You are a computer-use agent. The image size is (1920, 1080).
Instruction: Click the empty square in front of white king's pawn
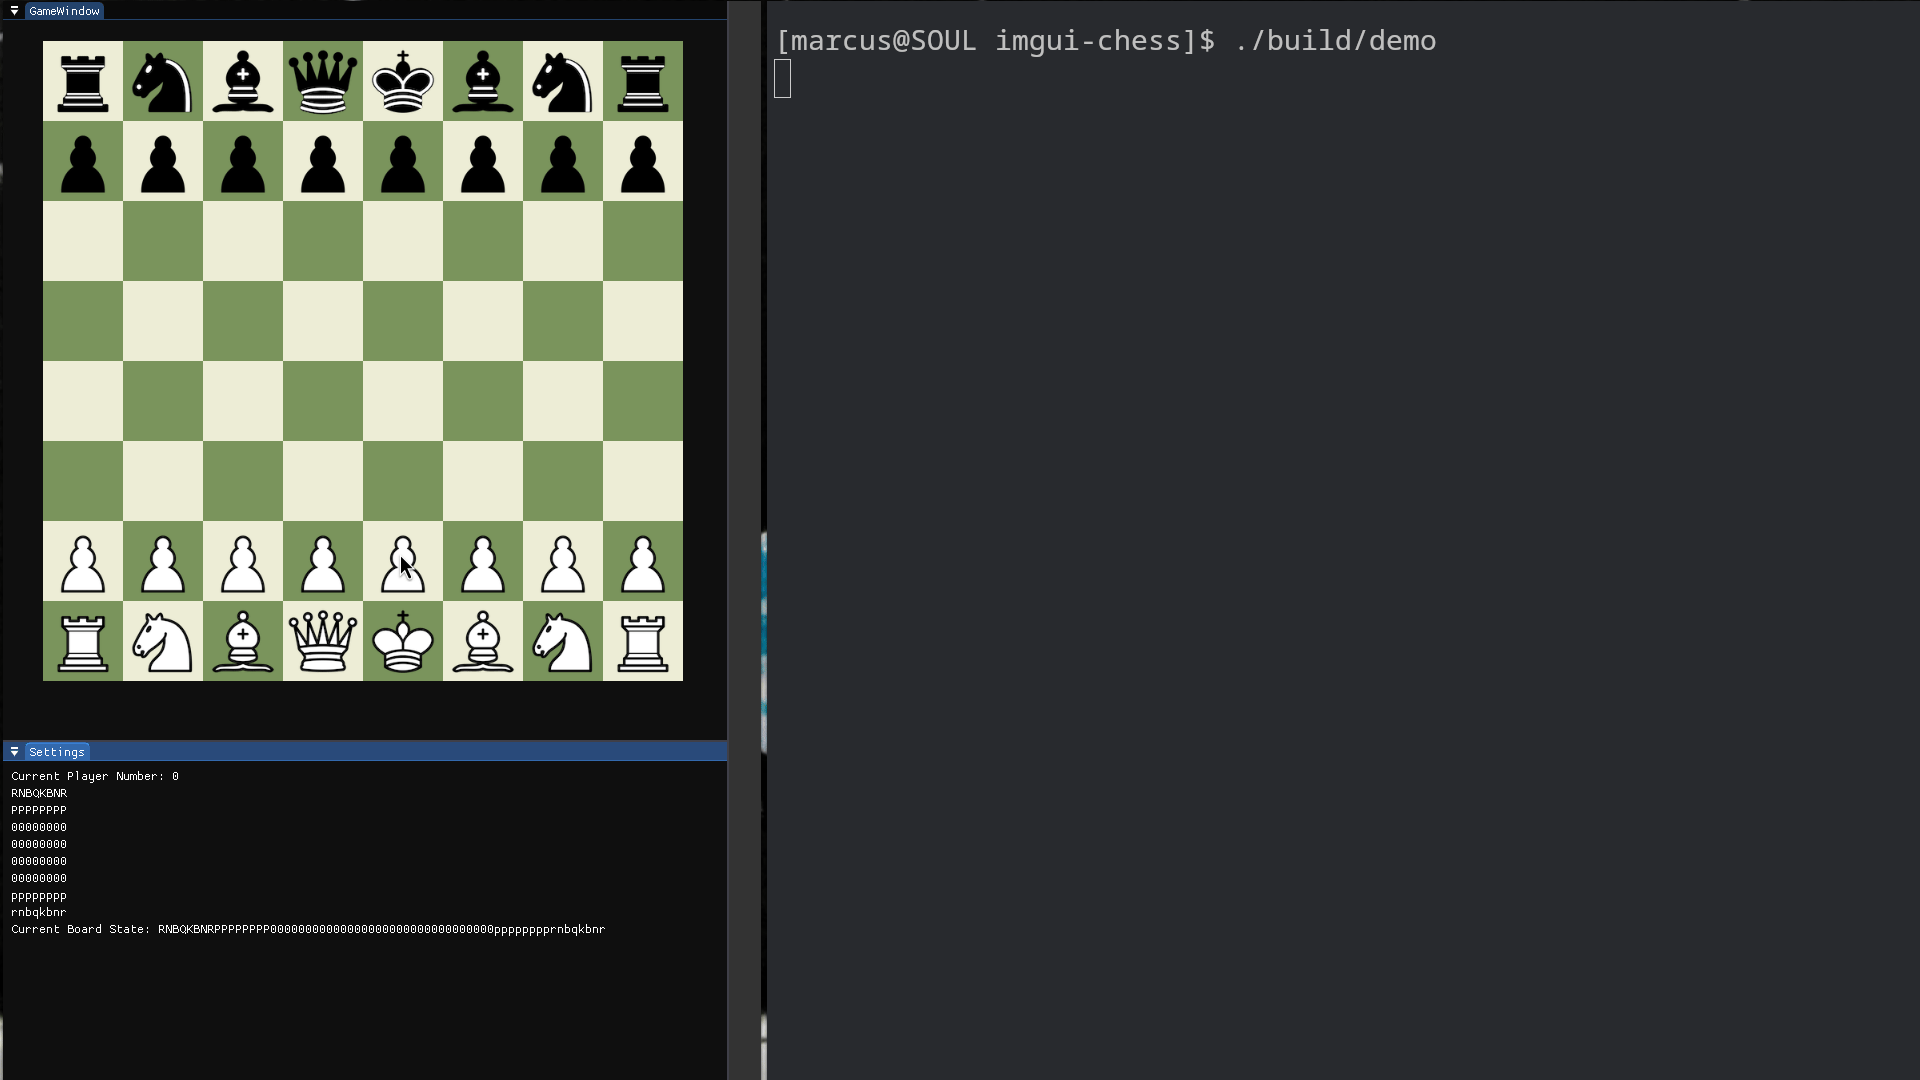[x=403, y=481]
